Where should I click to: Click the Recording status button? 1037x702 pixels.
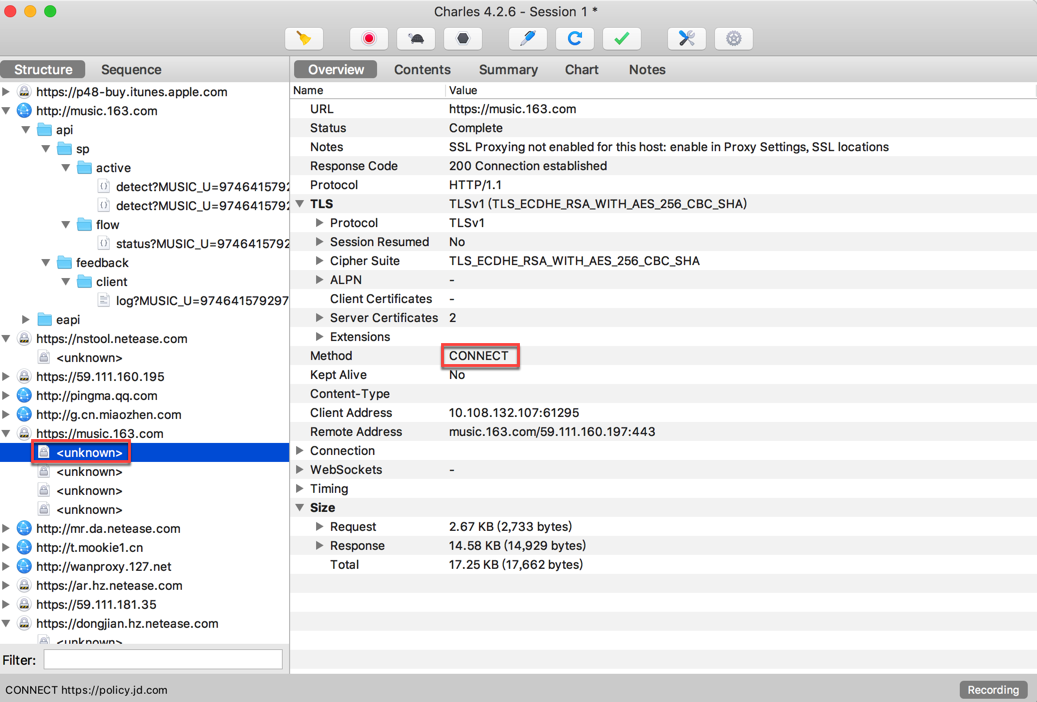(x=993, y=689)
